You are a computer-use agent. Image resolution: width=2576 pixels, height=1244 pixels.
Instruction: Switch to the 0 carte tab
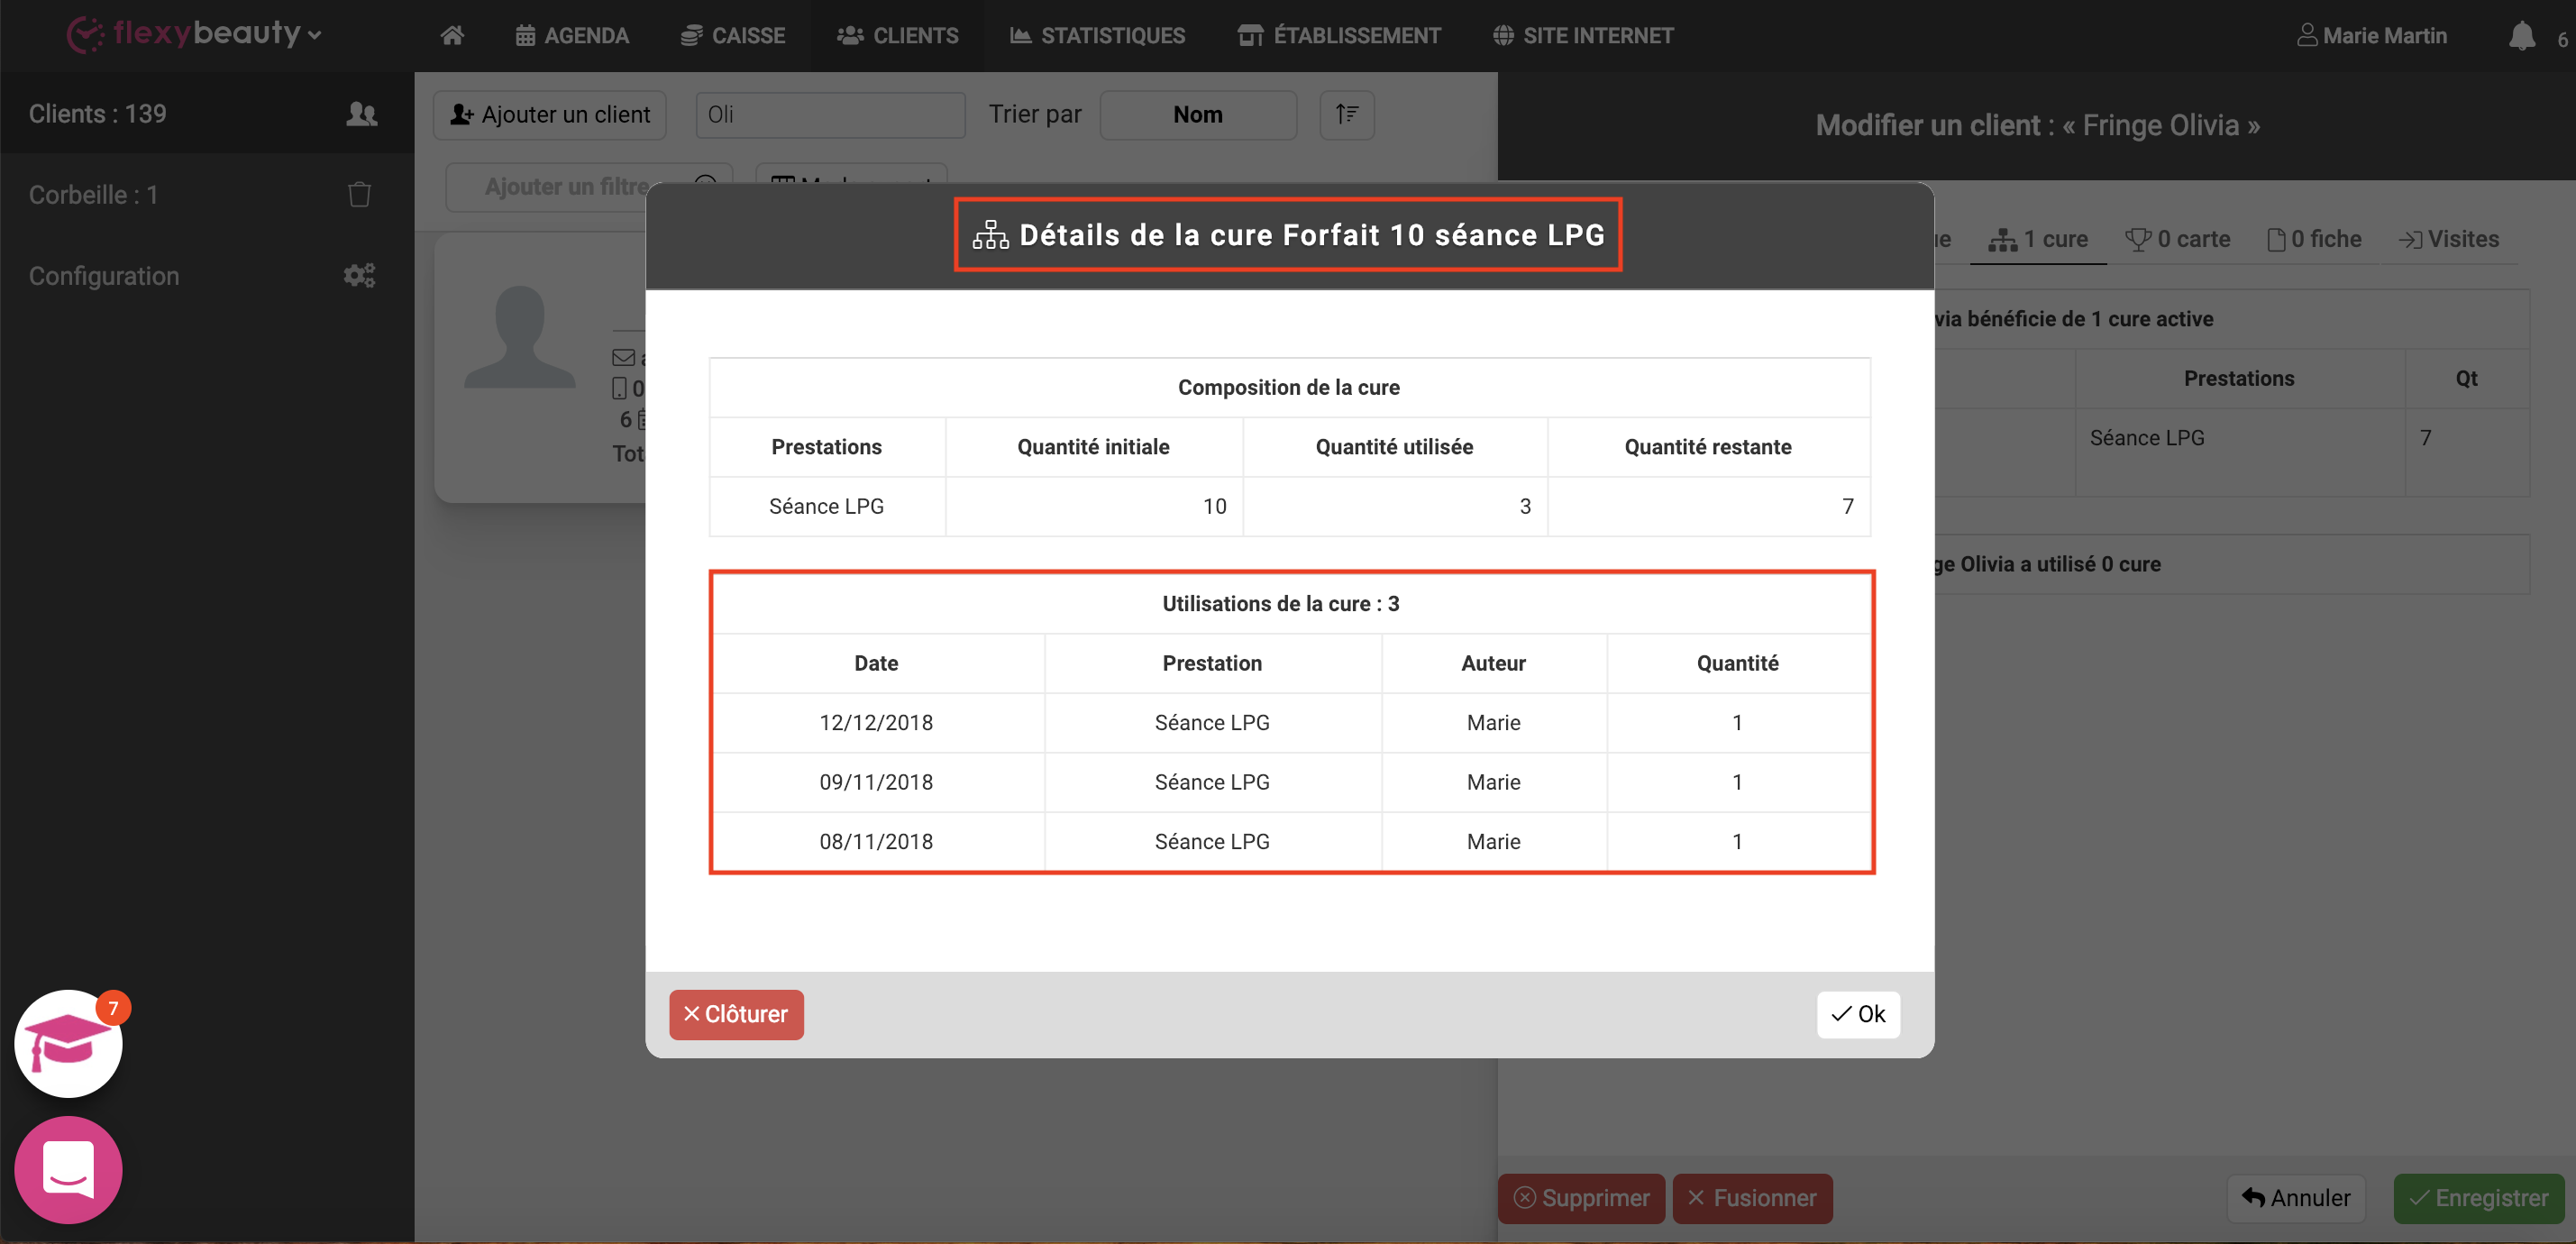click(x=2178, y=239)
